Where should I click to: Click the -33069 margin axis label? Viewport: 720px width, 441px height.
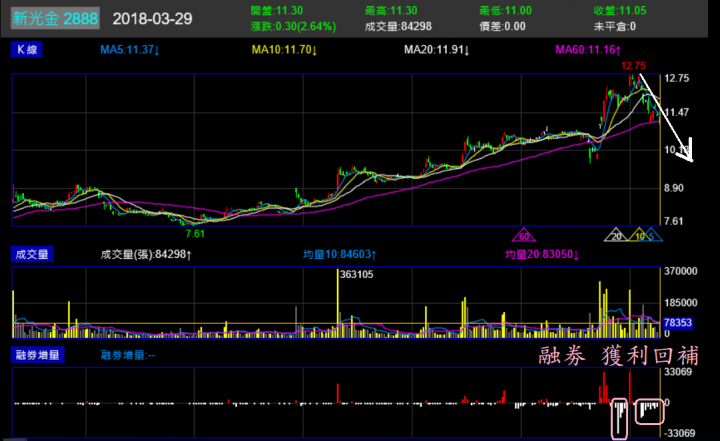point(680,433)
